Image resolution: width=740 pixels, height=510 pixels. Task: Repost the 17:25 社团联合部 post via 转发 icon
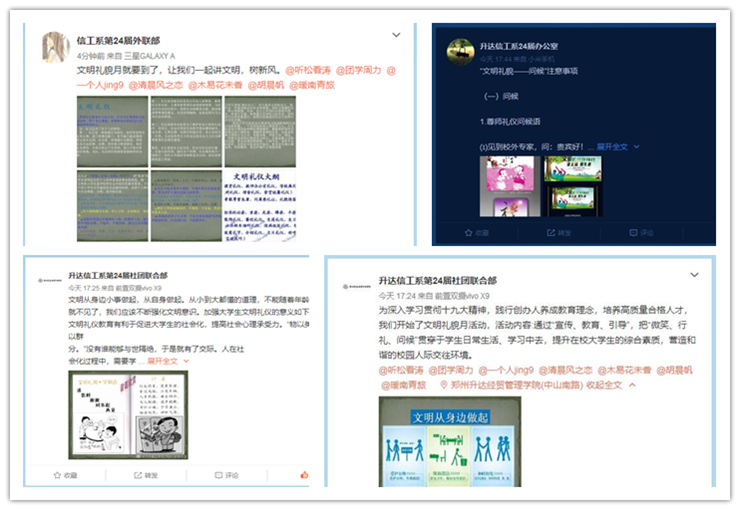(x=148, y=475)
